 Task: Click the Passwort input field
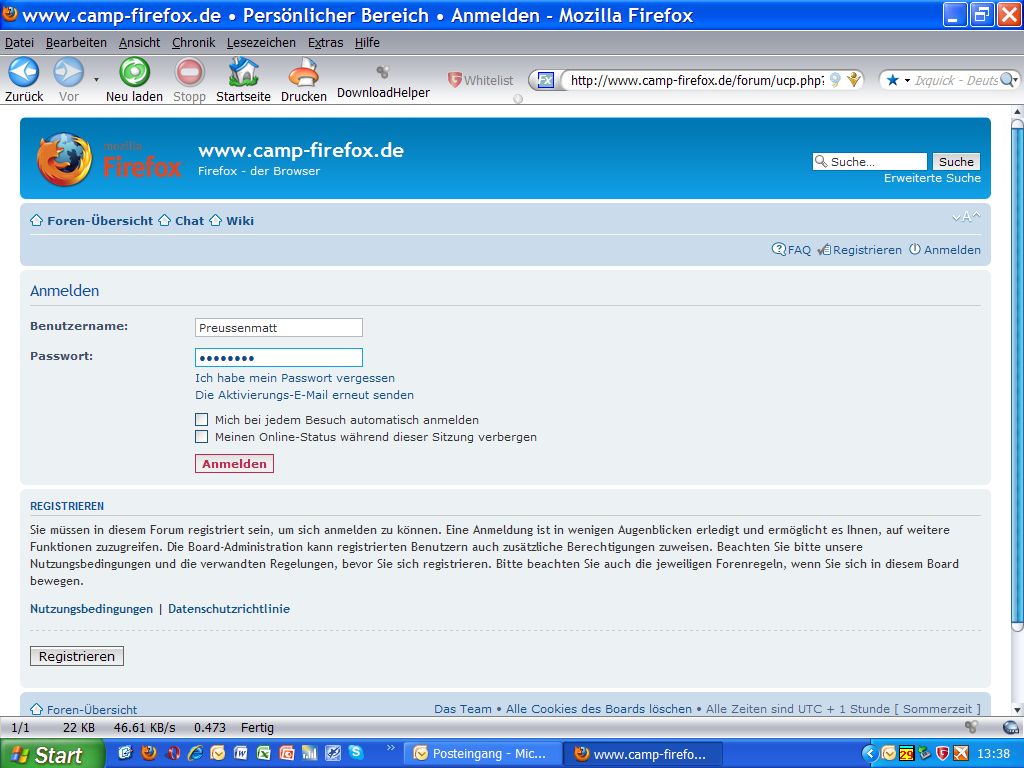279,357
